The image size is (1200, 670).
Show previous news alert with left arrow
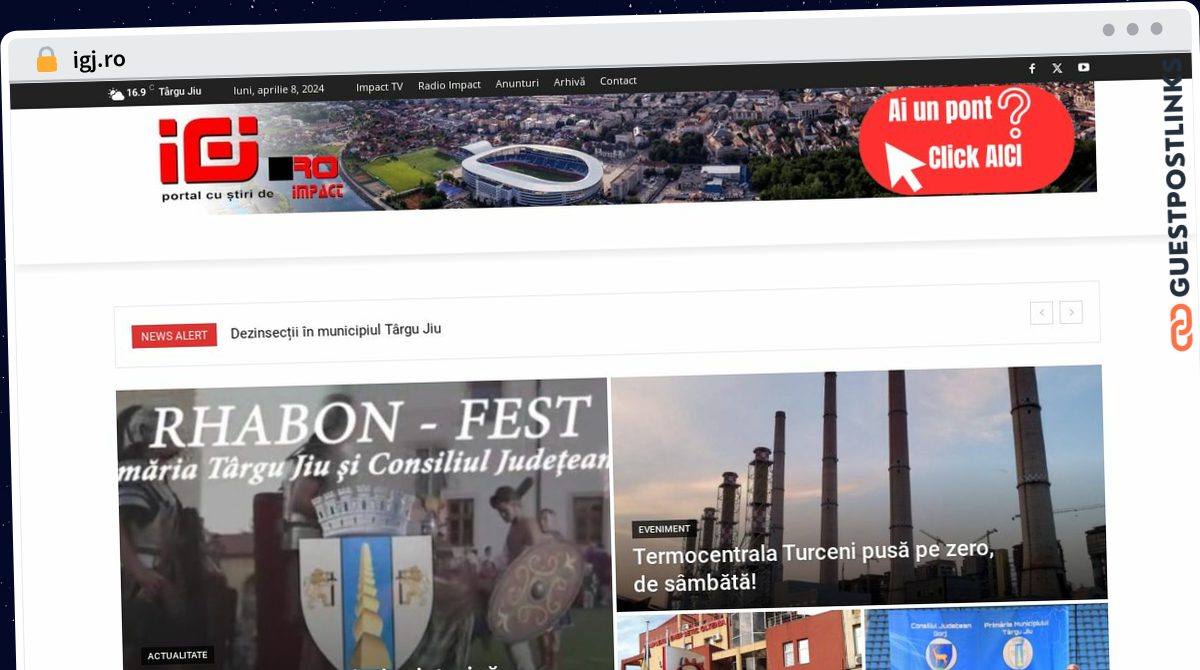tap(1041, 313)
